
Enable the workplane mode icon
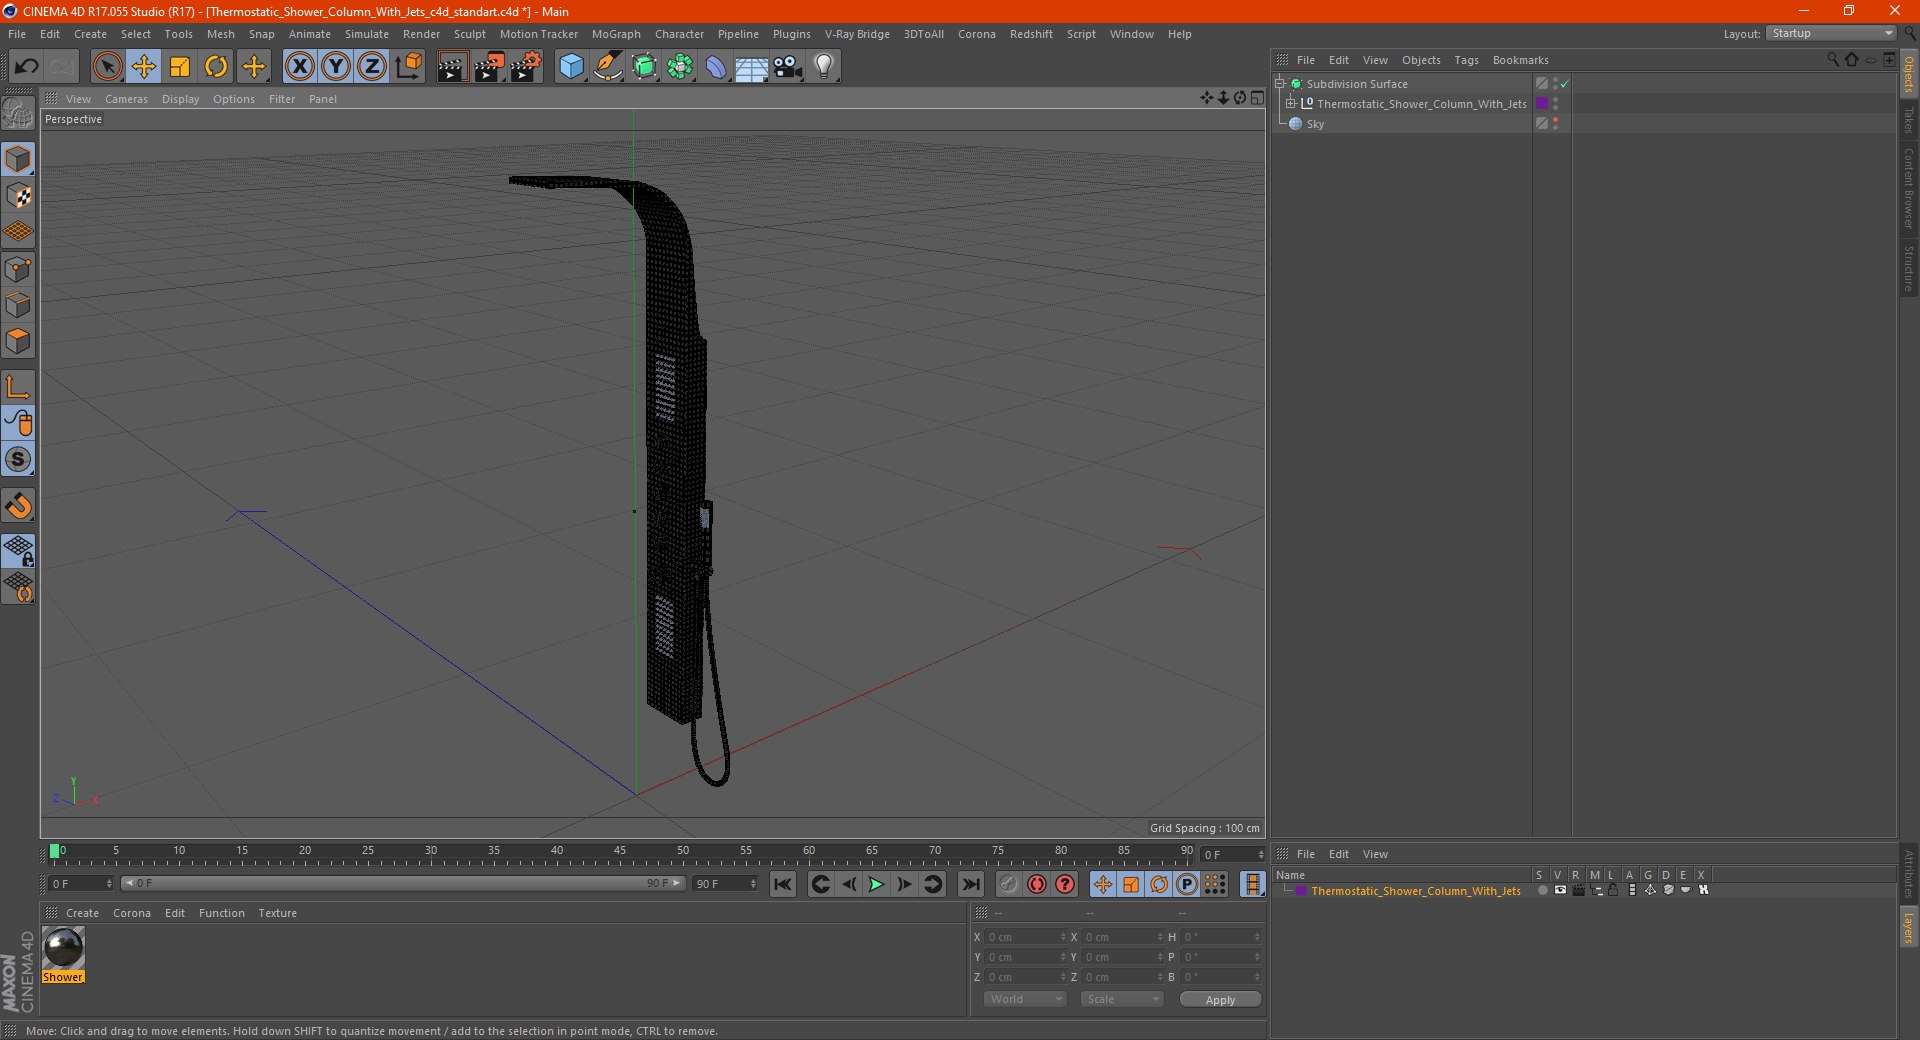[x=19, y=232]
